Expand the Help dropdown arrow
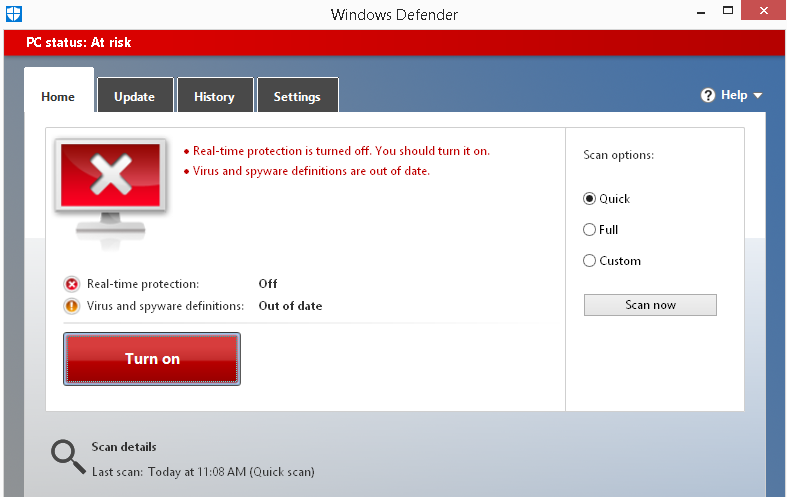The width and height of the screenshot is (787, 497). click(757, 96)
